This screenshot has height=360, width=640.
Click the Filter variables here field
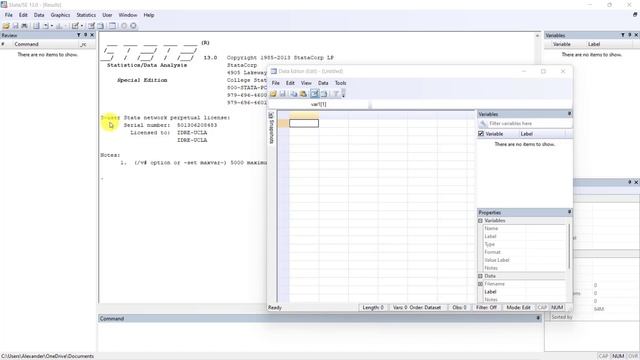tap(525, 123)
